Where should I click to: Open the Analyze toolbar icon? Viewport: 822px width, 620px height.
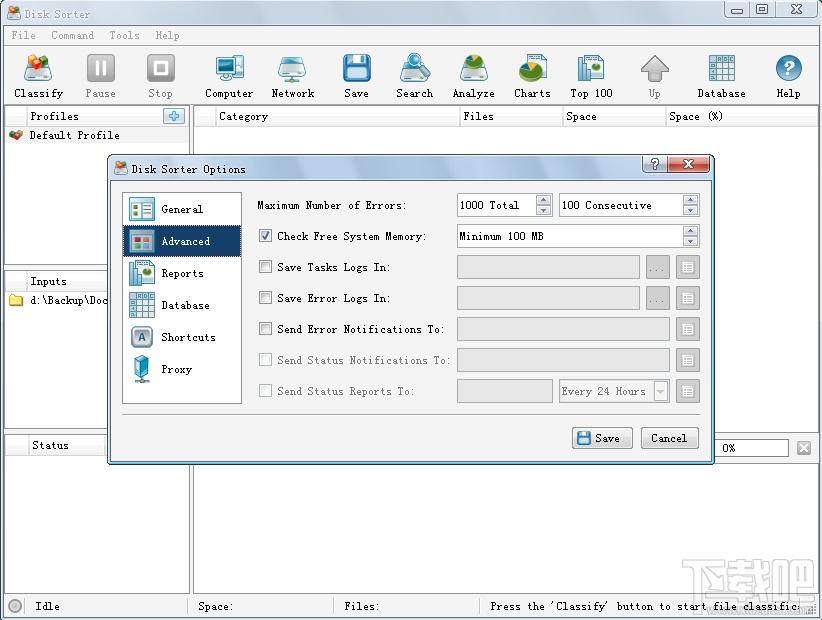[473, 77]
